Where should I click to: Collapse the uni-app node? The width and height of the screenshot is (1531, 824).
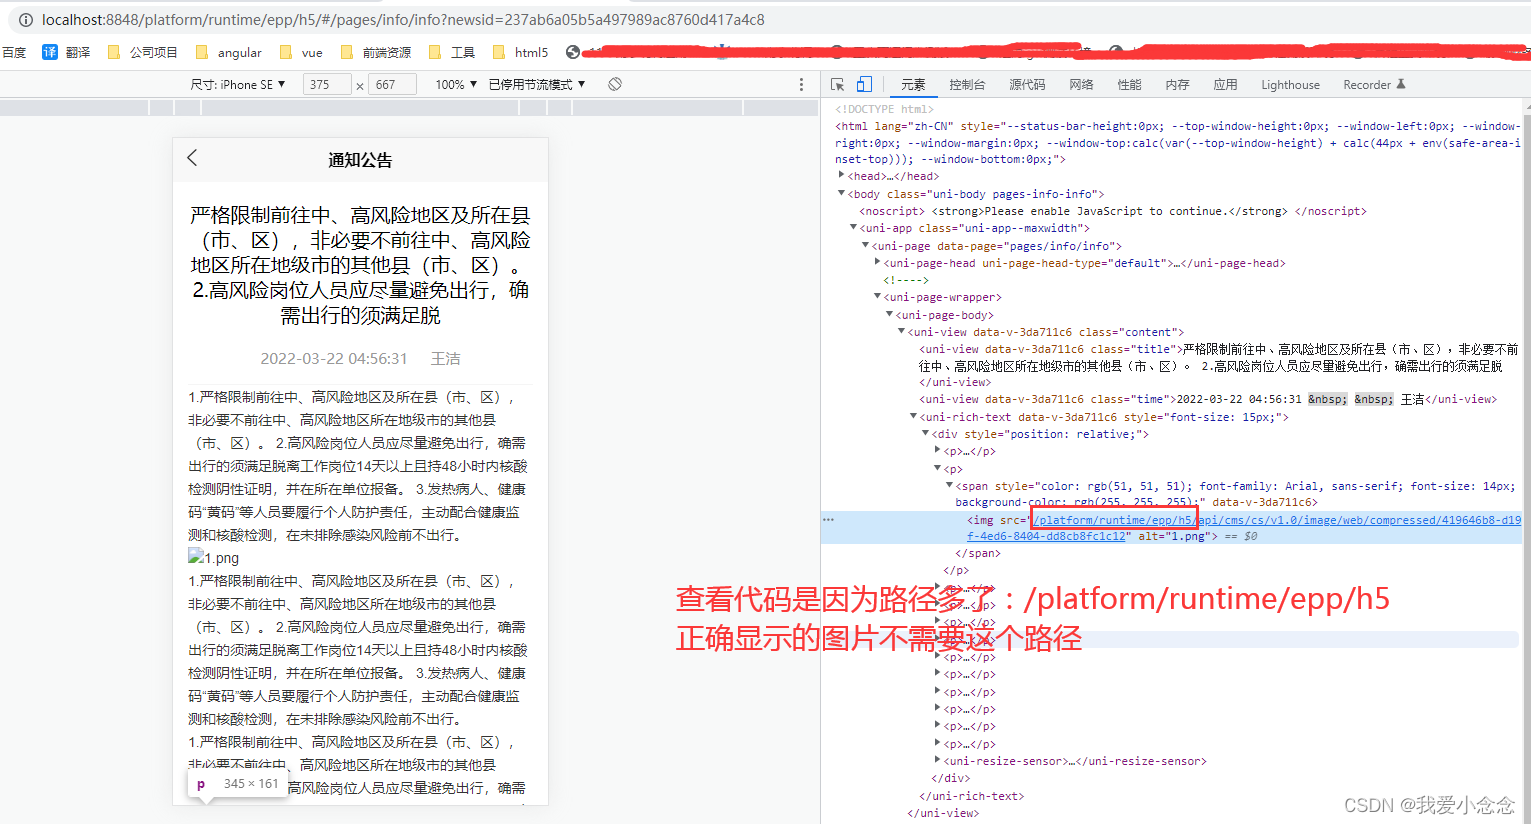(853, 228)
